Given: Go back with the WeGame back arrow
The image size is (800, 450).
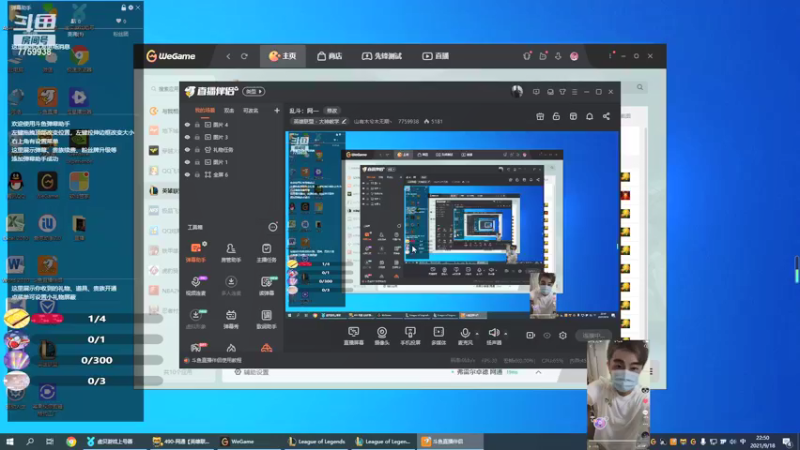Looking at the screenshot, I should (x=228, y=56).
